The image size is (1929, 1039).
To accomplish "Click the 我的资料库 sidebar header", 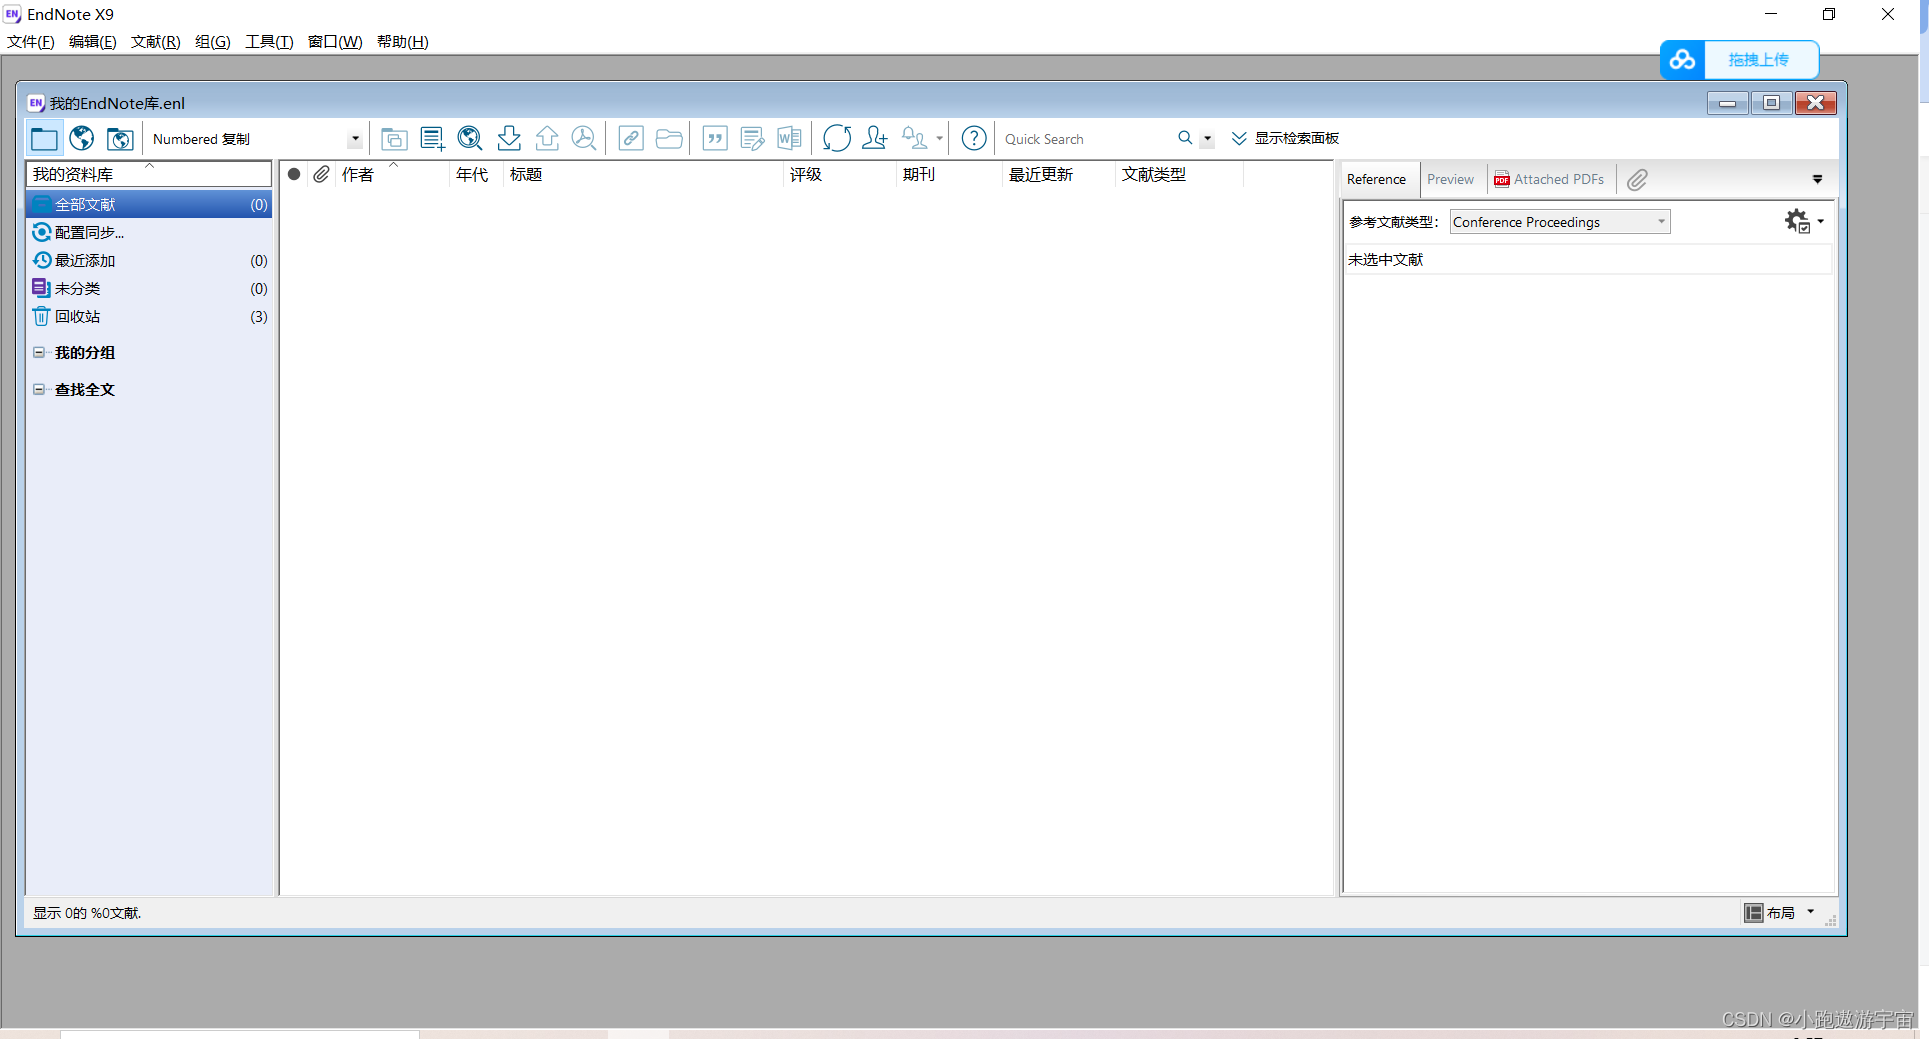I will tap(149, 174).
